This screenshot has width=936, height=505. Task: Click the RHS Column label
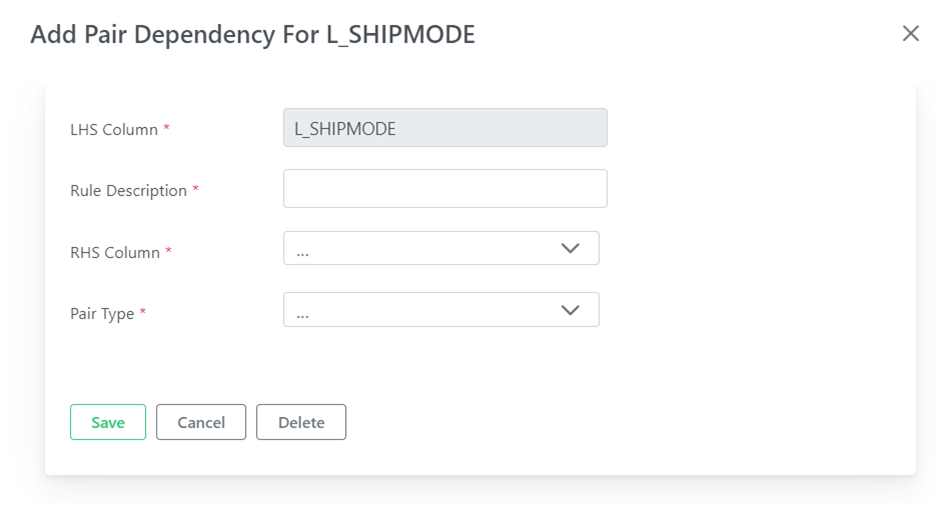[115, 252]
